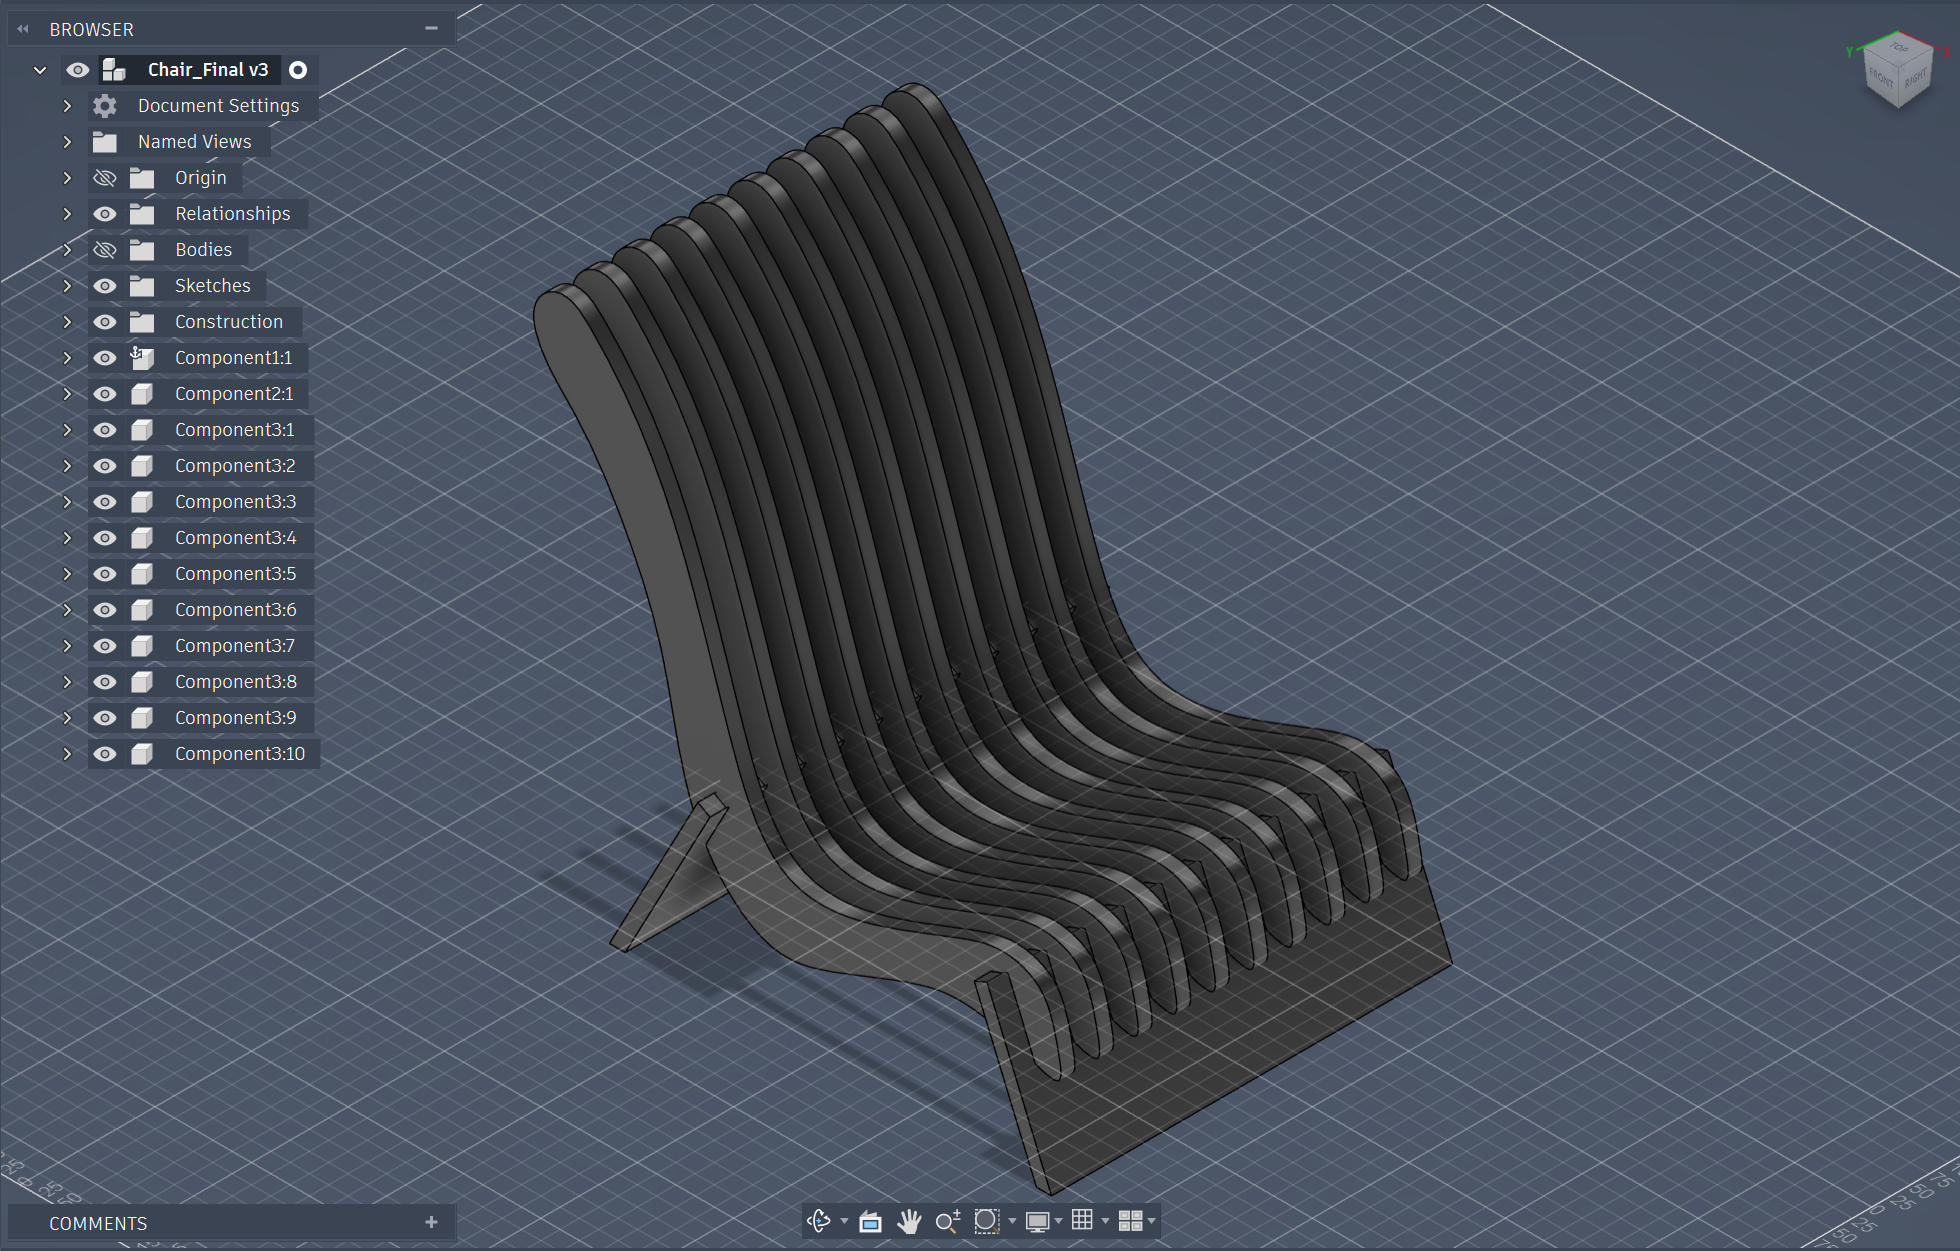Image resolution: width=1960 pixels, height=1251 pixels.
Task: Toggle the Chair_Final v3 activate radio button
Action: [x=298, y=70]
